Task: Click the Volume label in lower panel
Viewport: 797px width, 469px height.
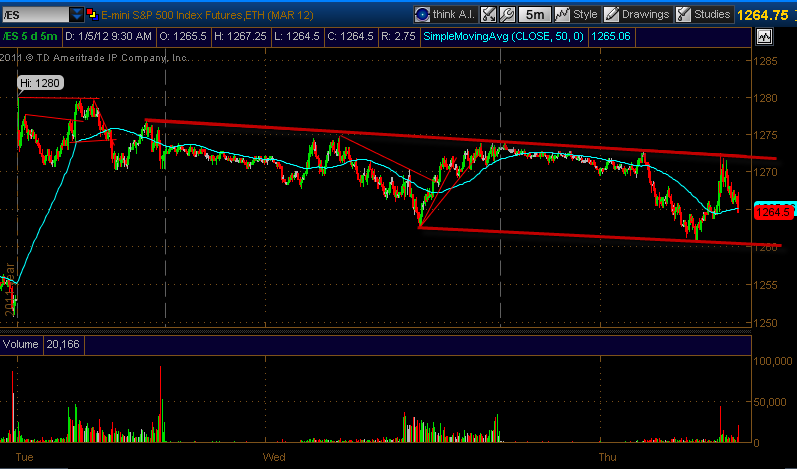Action: (20, 345)
